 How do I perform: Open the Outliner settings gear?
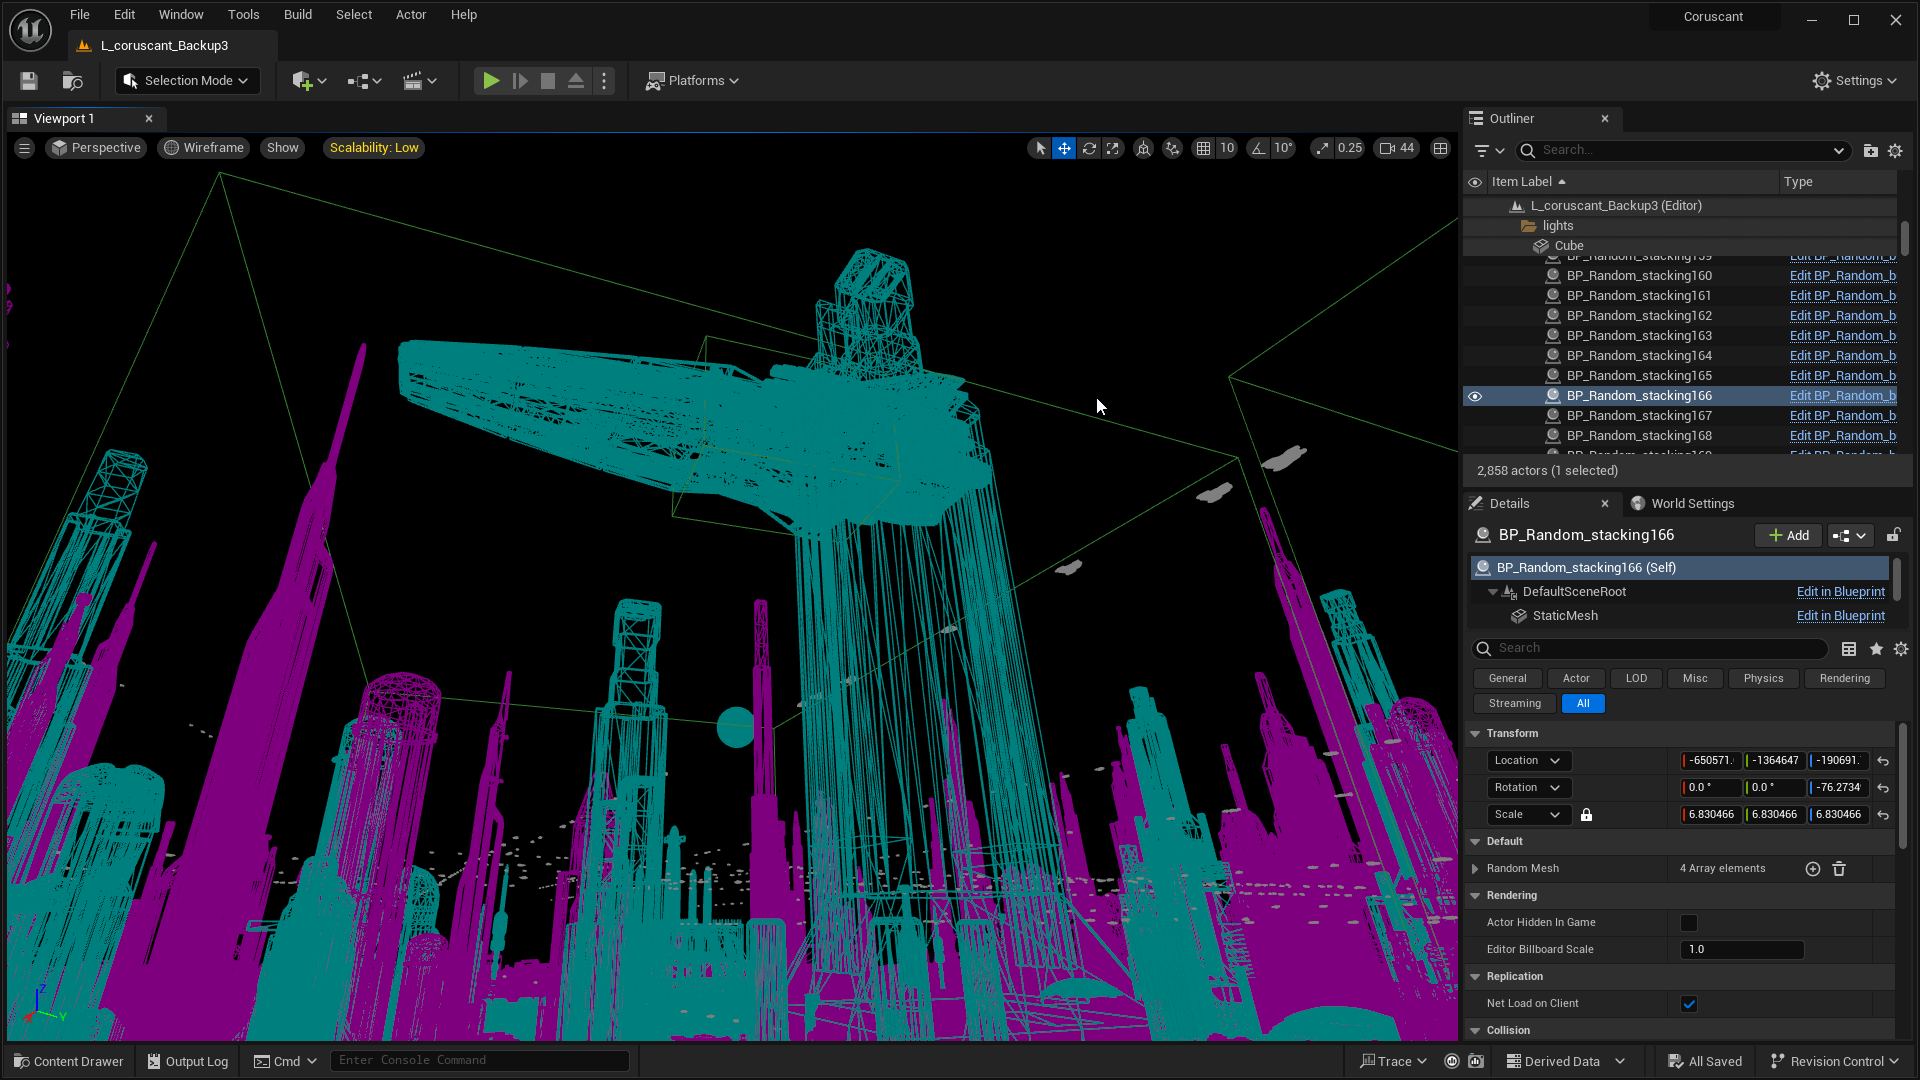1895,151
